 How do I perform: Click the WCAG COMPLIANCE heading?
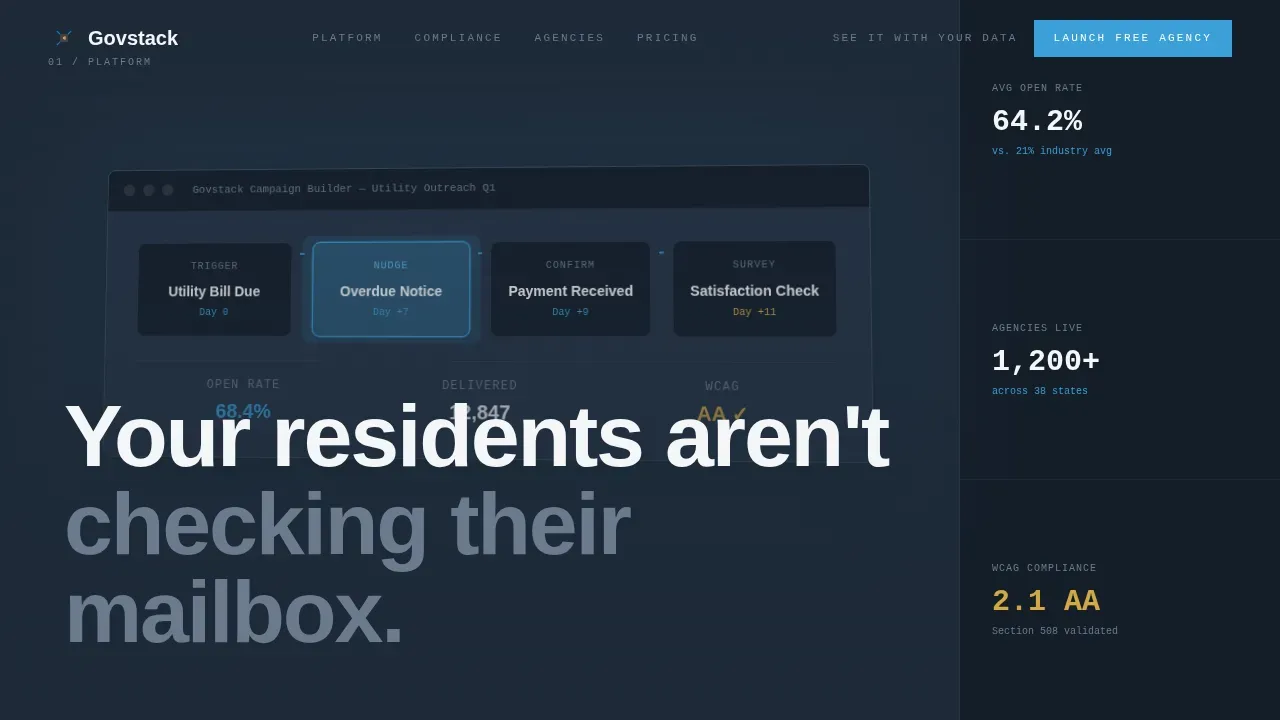point(1044,568)
